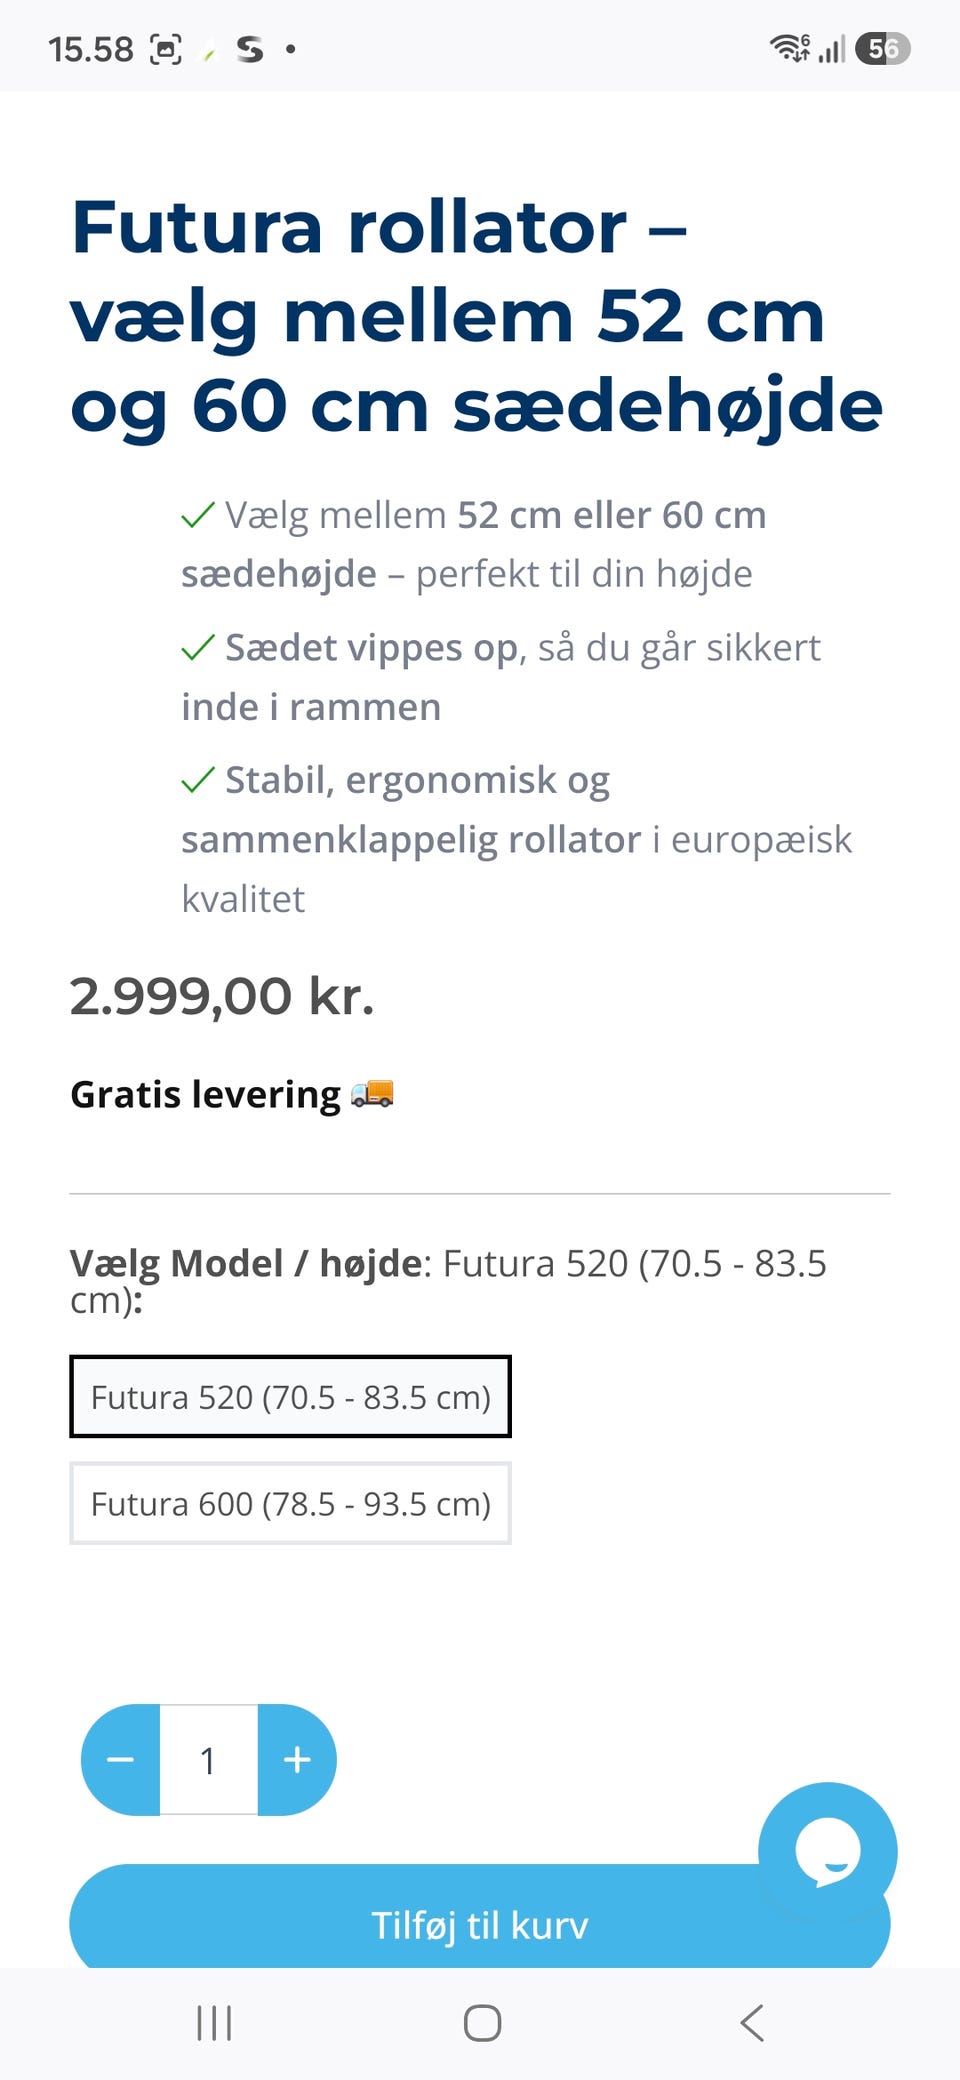Tap the Android home button
The image size is (960, 2080).
click(x=482, y=2023)
